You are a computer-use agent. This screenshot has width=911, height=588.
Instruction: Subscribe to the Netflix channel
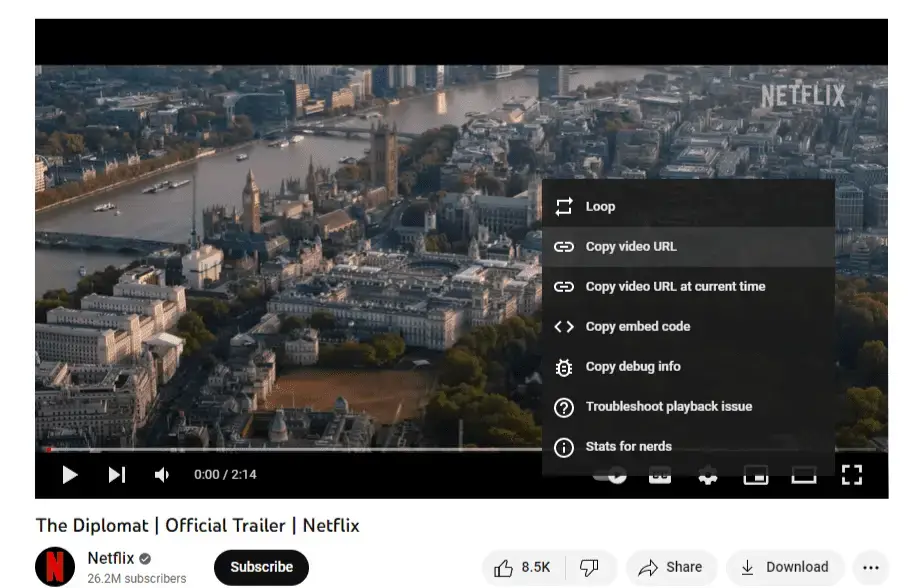pyautogui.click(x=261, y=567)
